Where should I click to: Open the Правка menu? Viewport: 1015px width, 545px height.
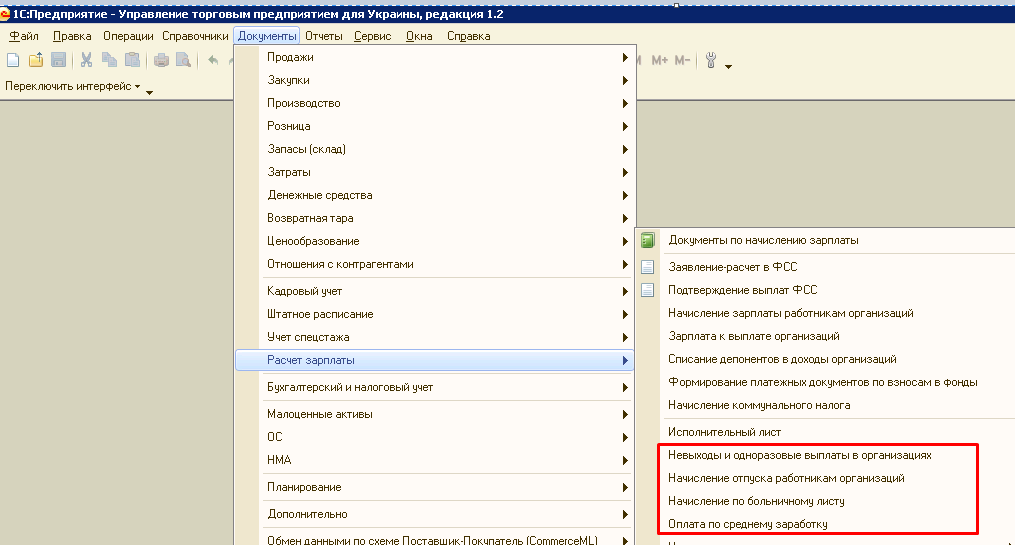coord(72,36)
